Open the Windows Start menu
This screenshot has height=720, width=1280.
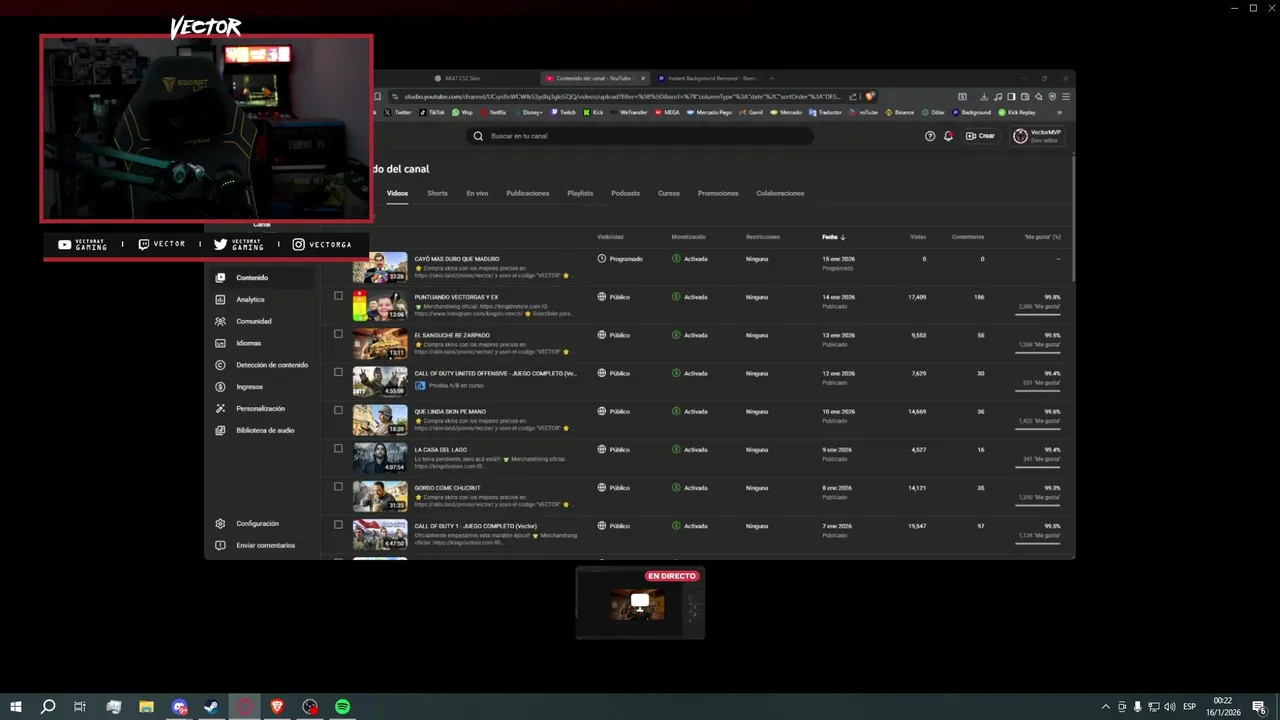16,707
